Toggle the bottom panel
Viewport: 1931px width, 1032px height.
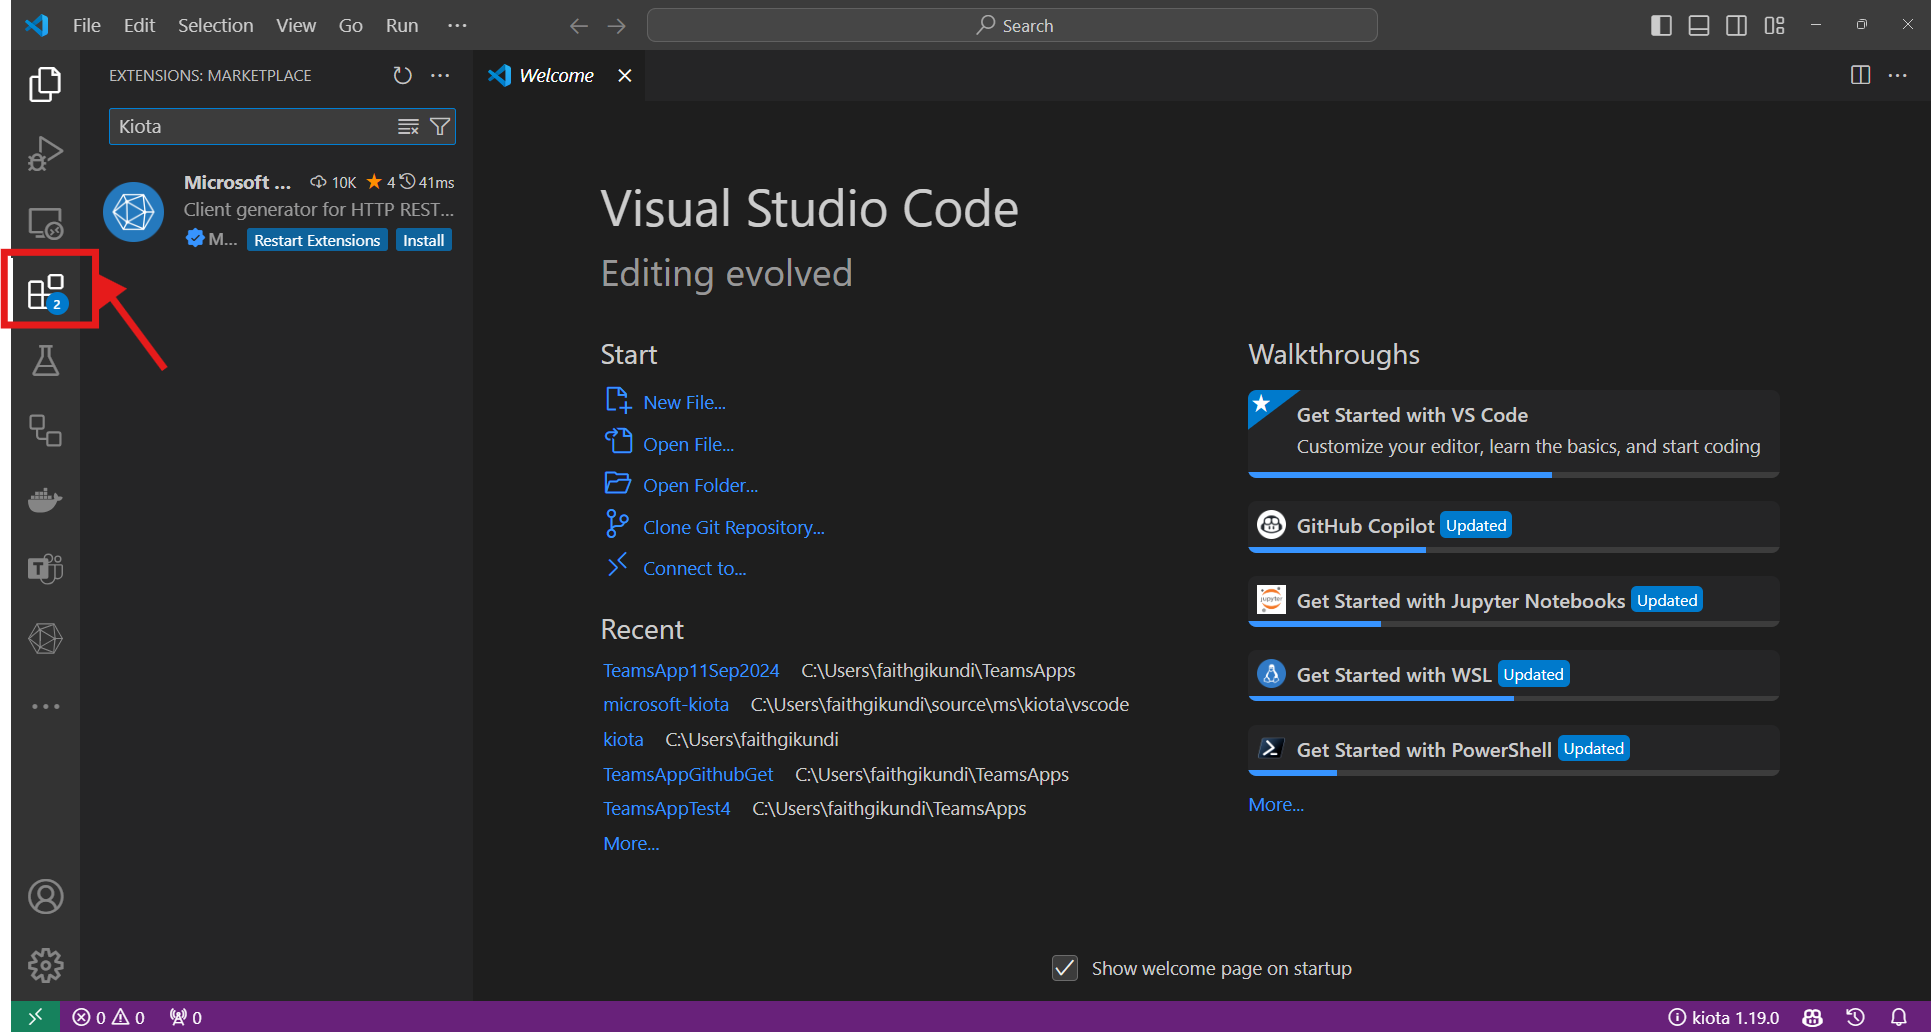coord(1699,26)
